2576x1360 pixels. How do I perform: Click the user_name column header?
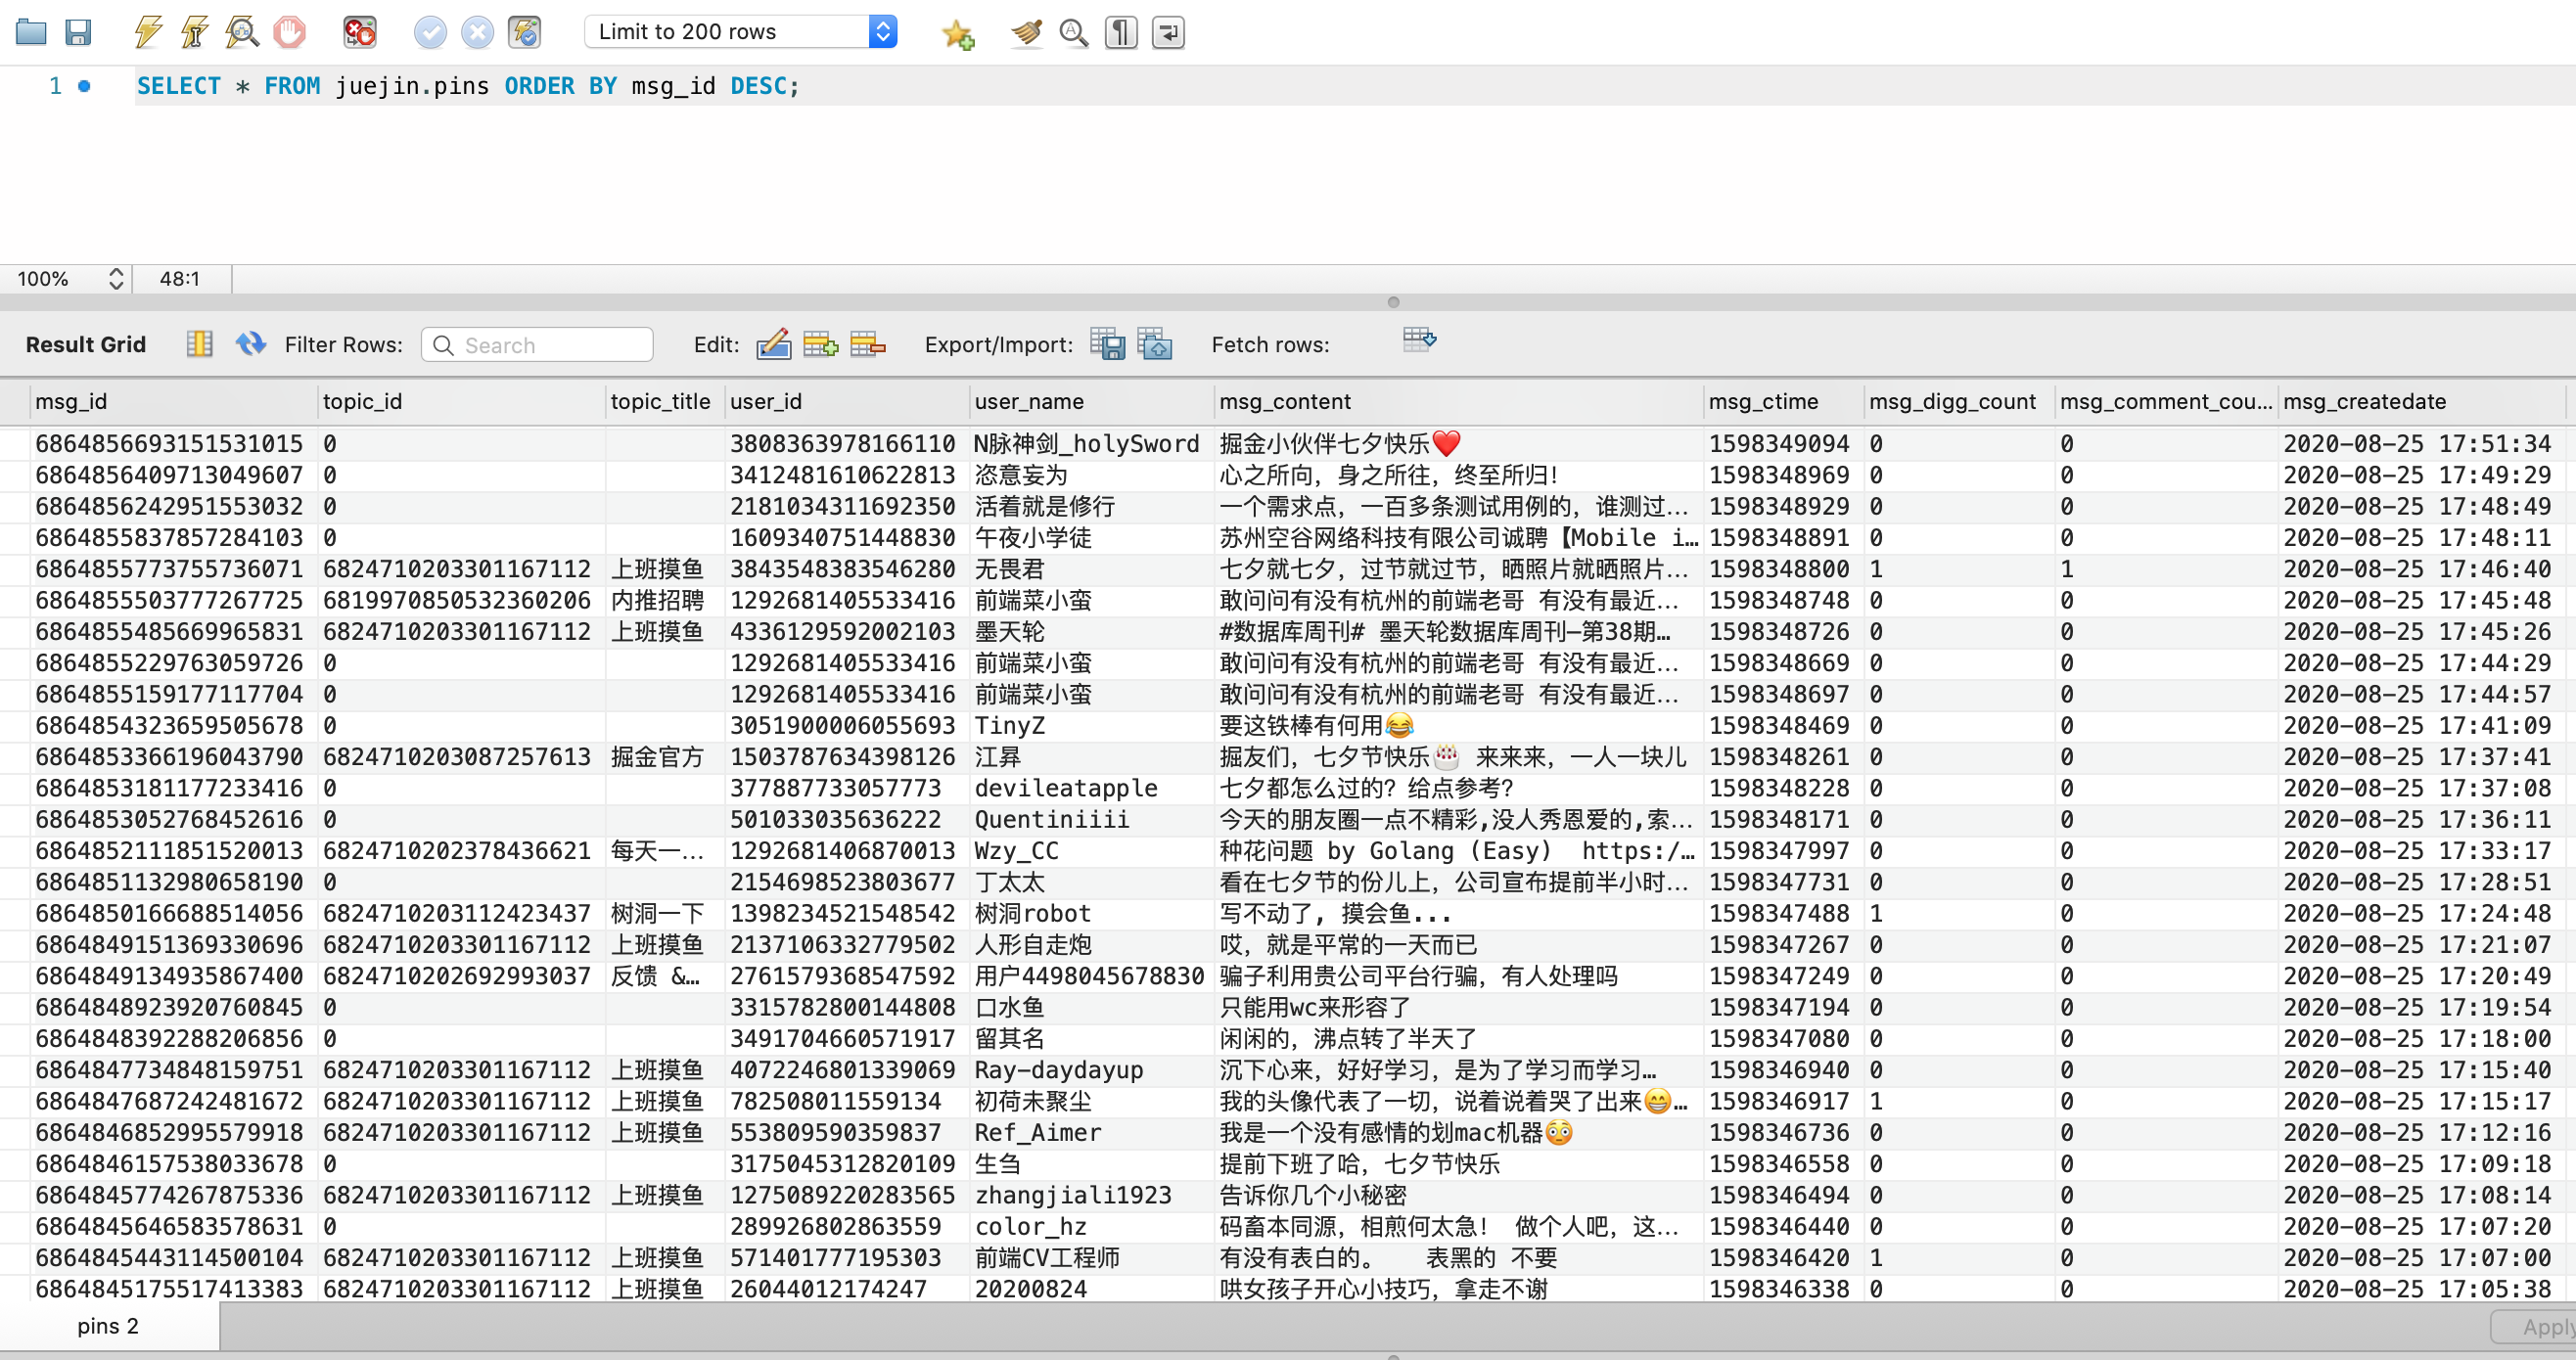tap(1029, 401)
